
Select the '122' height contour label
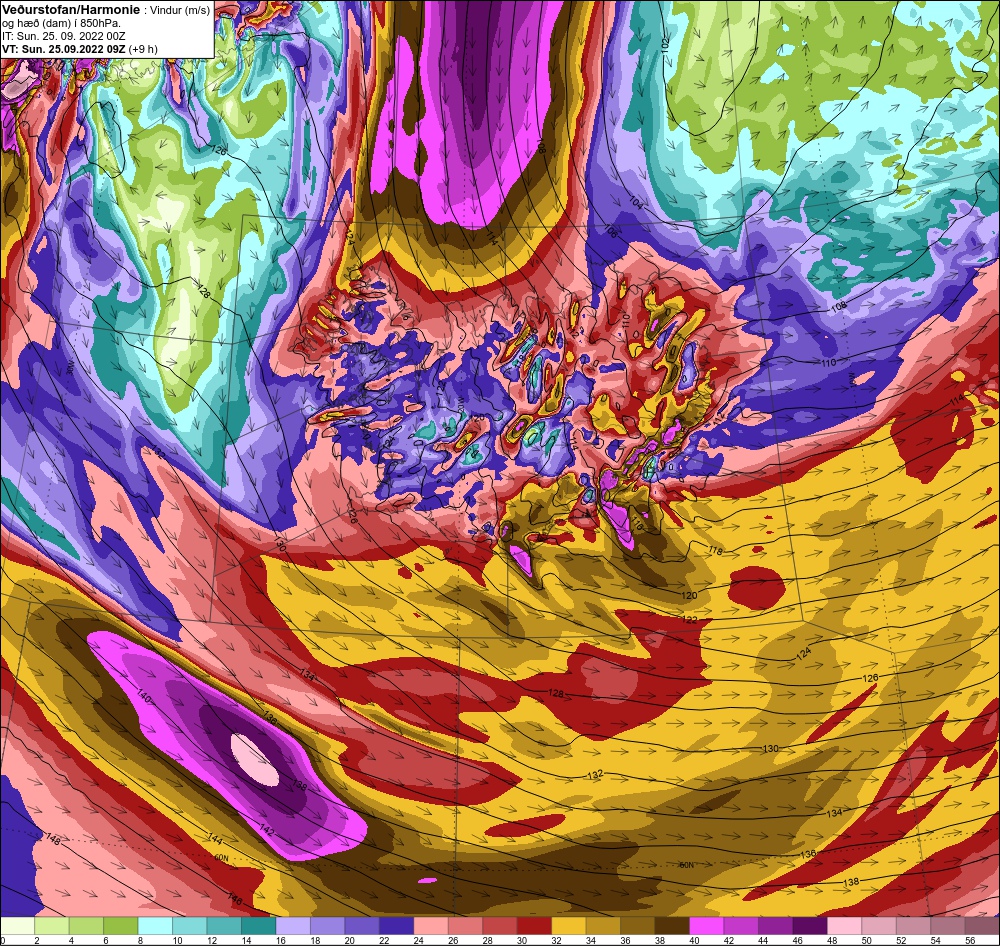tap(690, 619)
